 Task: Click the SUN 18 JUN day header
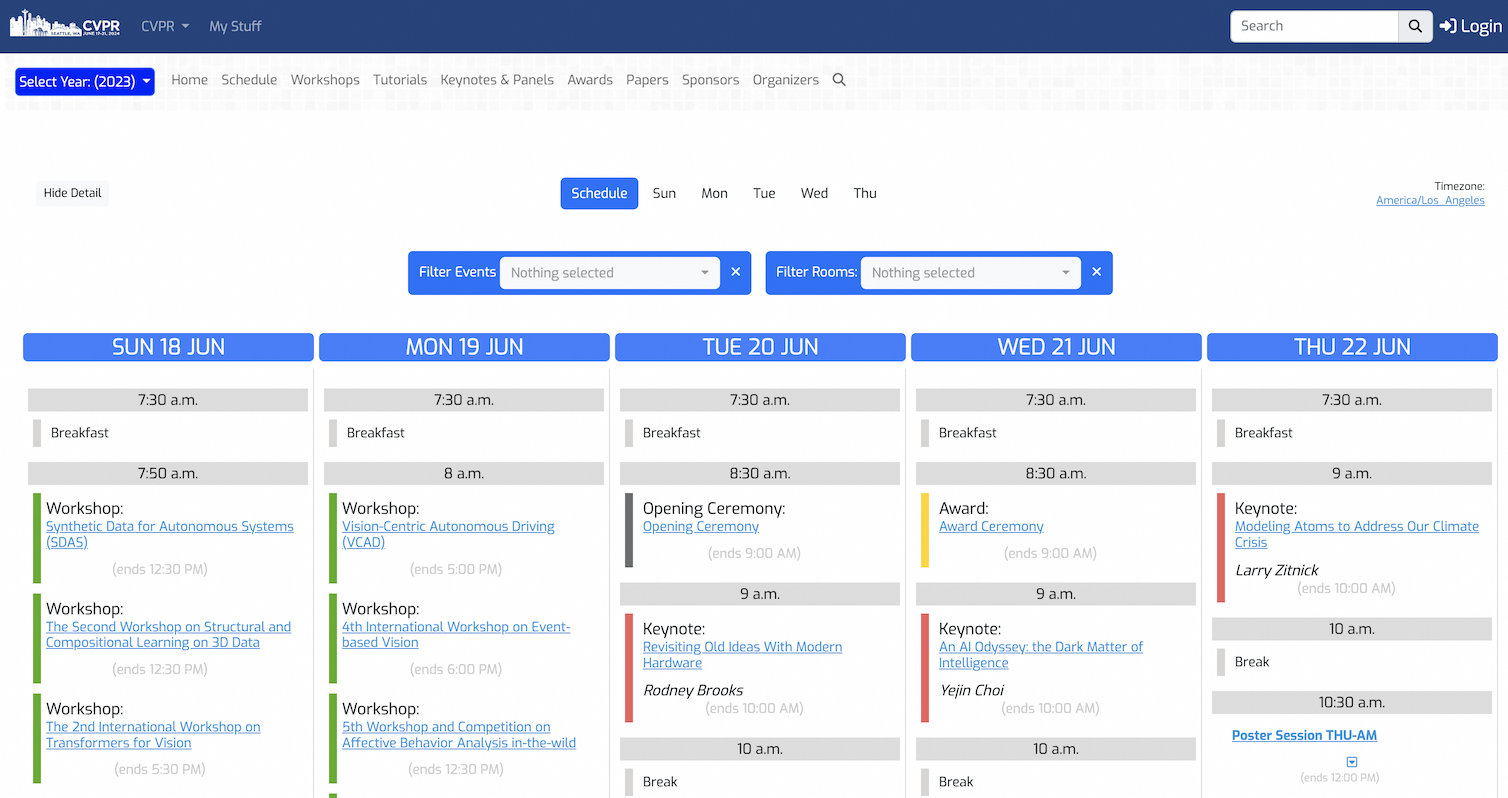168,347
